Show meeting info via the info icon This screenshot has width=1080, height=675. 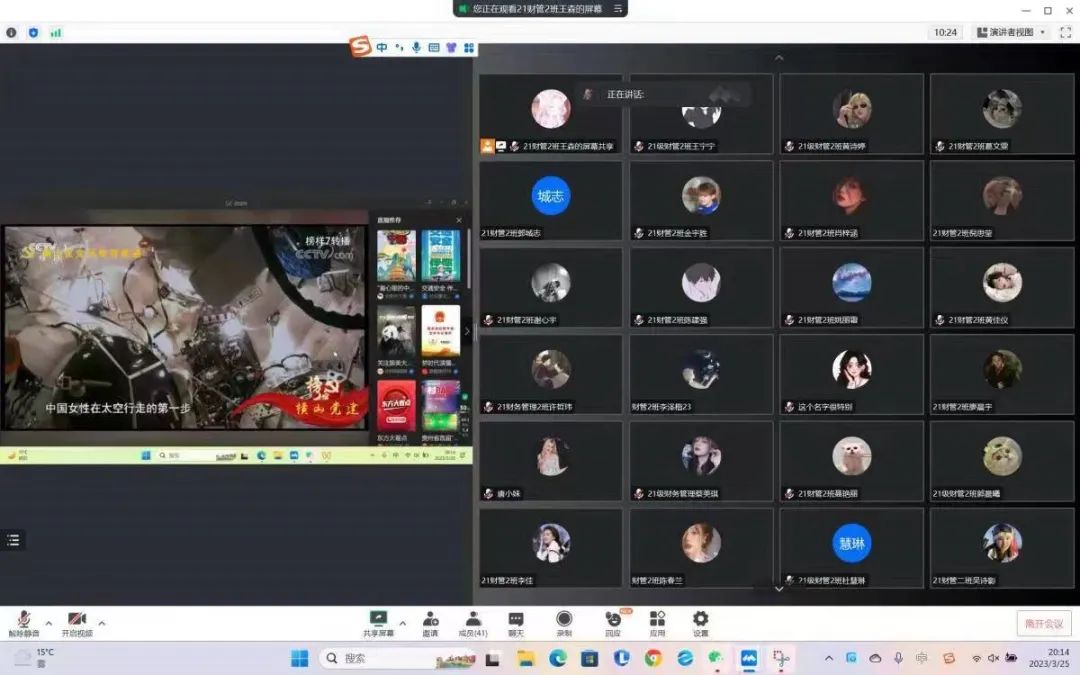point(11,32)
